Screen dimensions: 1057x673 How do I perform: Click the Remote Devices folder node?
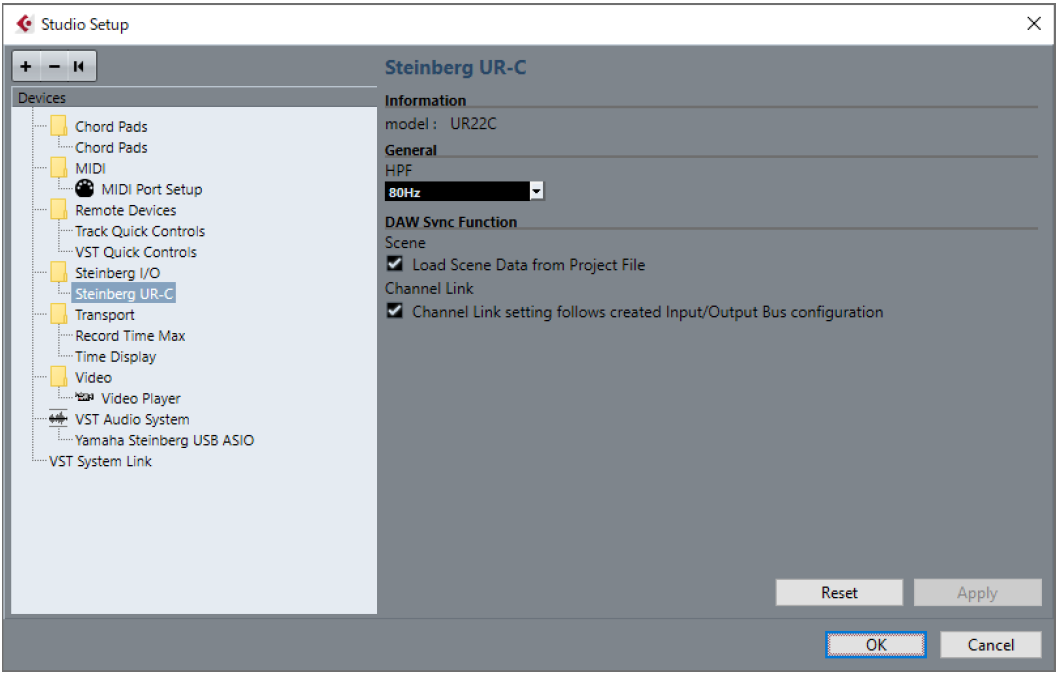tap(125, 210)
